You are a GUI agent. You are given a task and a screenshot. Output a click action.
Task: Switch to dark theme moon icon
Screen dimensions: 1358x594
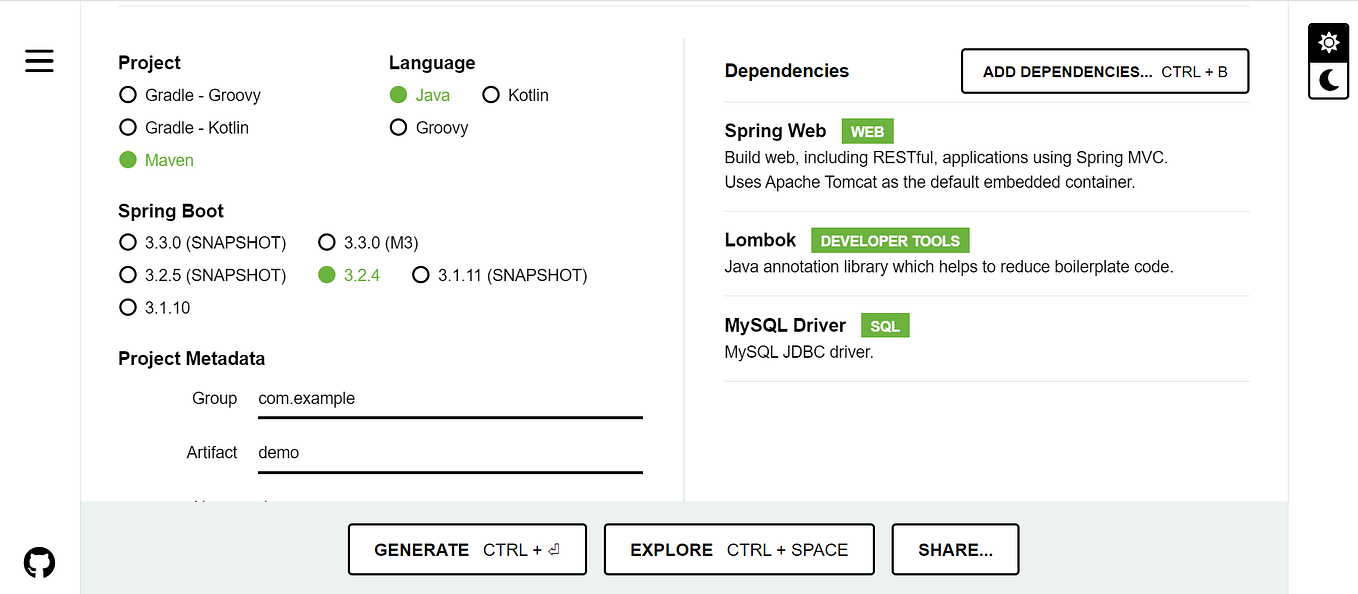tap(1329, 80)
